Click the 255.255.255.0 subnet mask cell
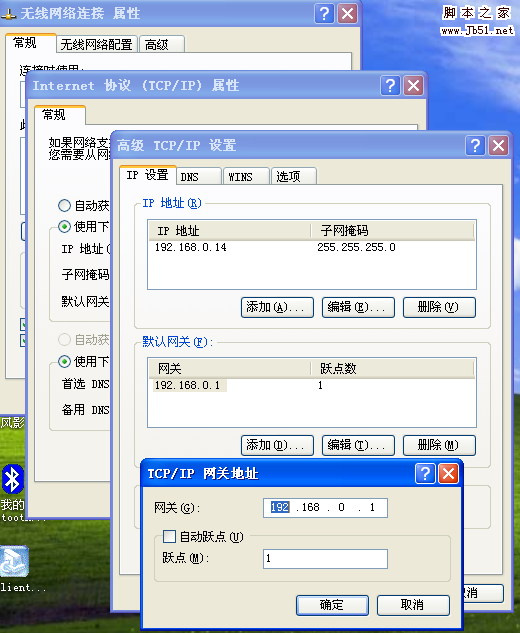The image size is (520, 633). click(x=356, y=247)
